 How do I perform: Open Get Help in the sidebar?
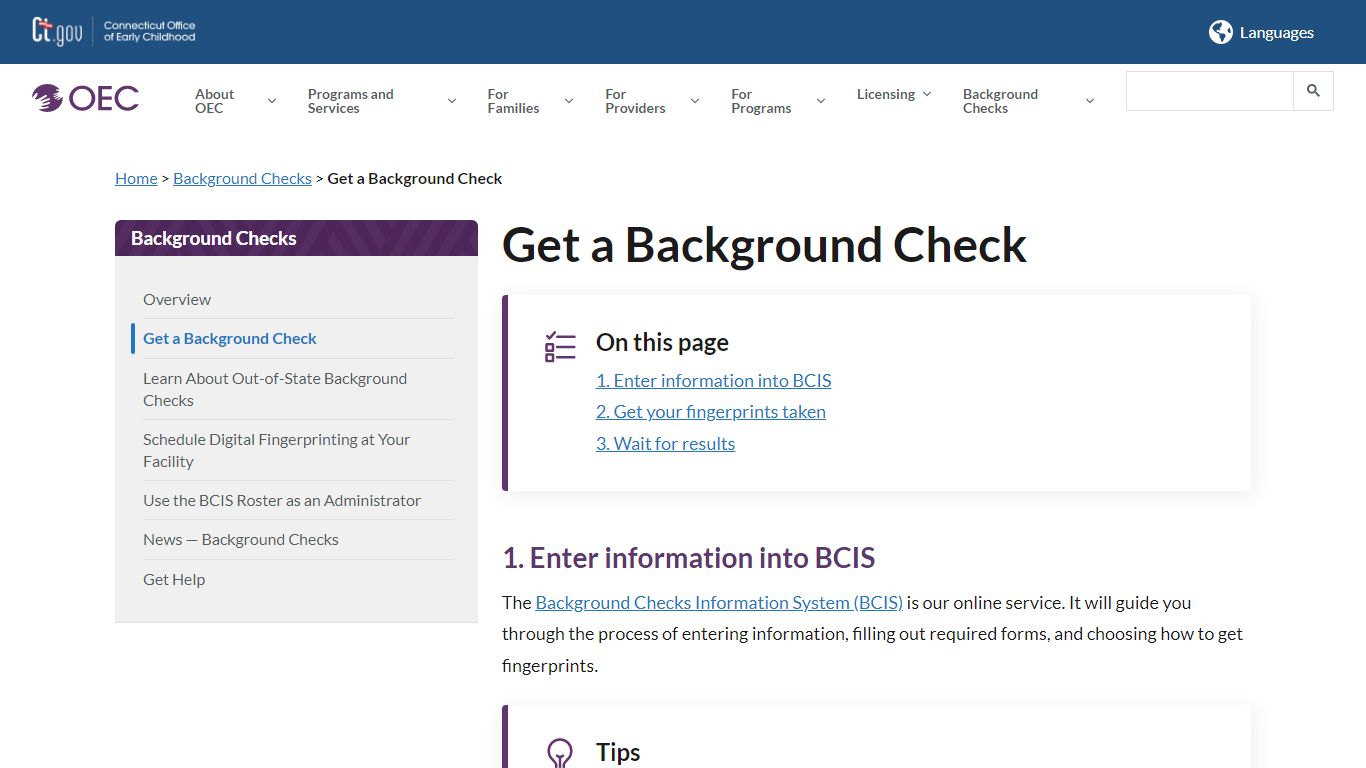pyautogui.click(x=174, y=579)
